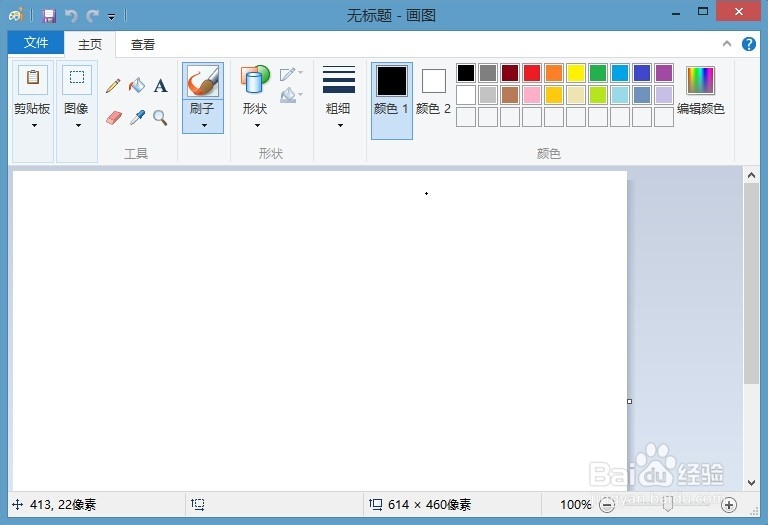Pick the red color swatch

[x=532, y=73]
